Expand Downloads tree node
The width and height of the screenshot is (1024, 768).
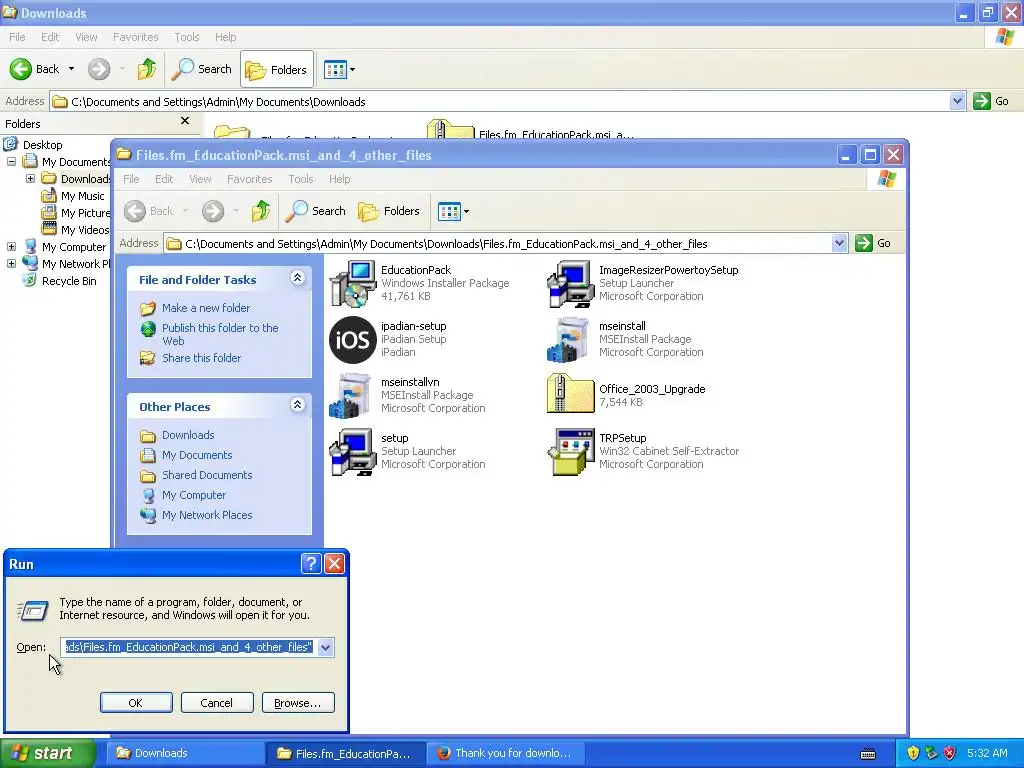30,178
